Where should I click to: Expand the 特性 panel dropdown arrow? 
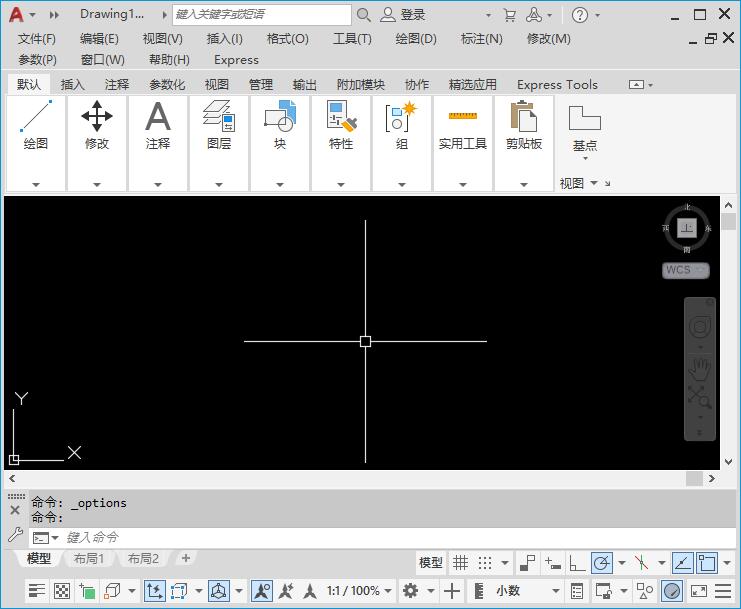(341, 185)
